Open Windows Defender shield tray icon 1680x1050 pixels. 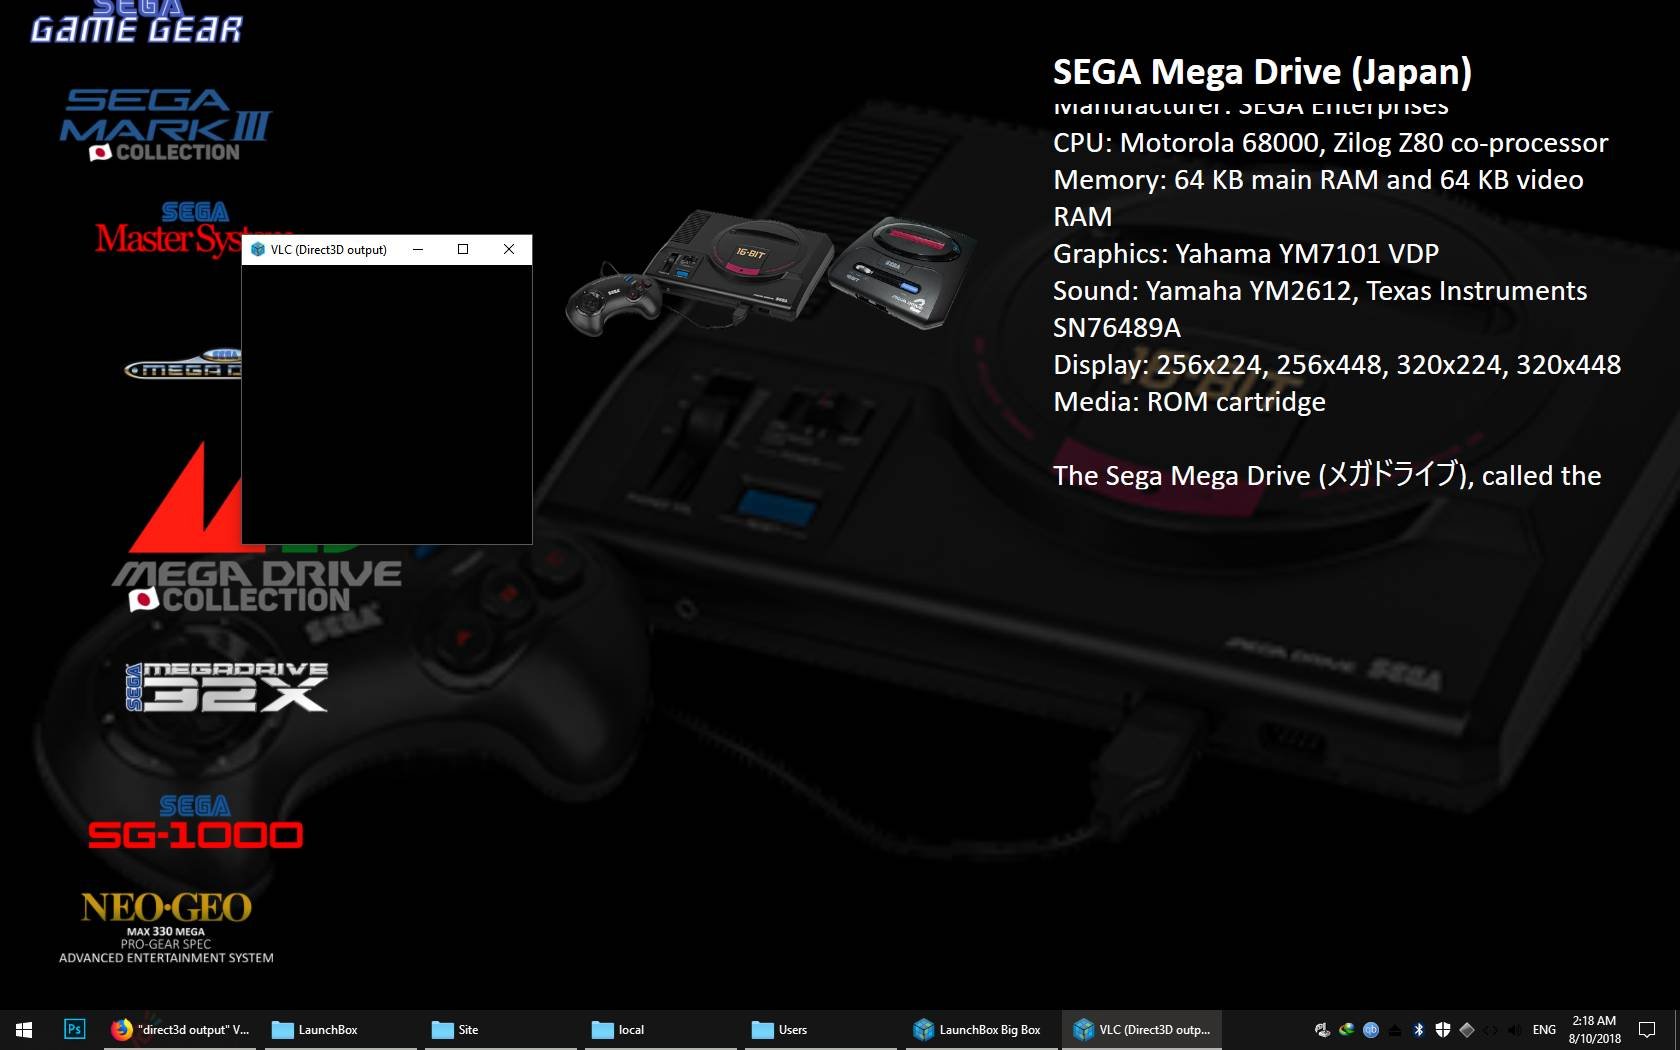click(1443, 1029)
